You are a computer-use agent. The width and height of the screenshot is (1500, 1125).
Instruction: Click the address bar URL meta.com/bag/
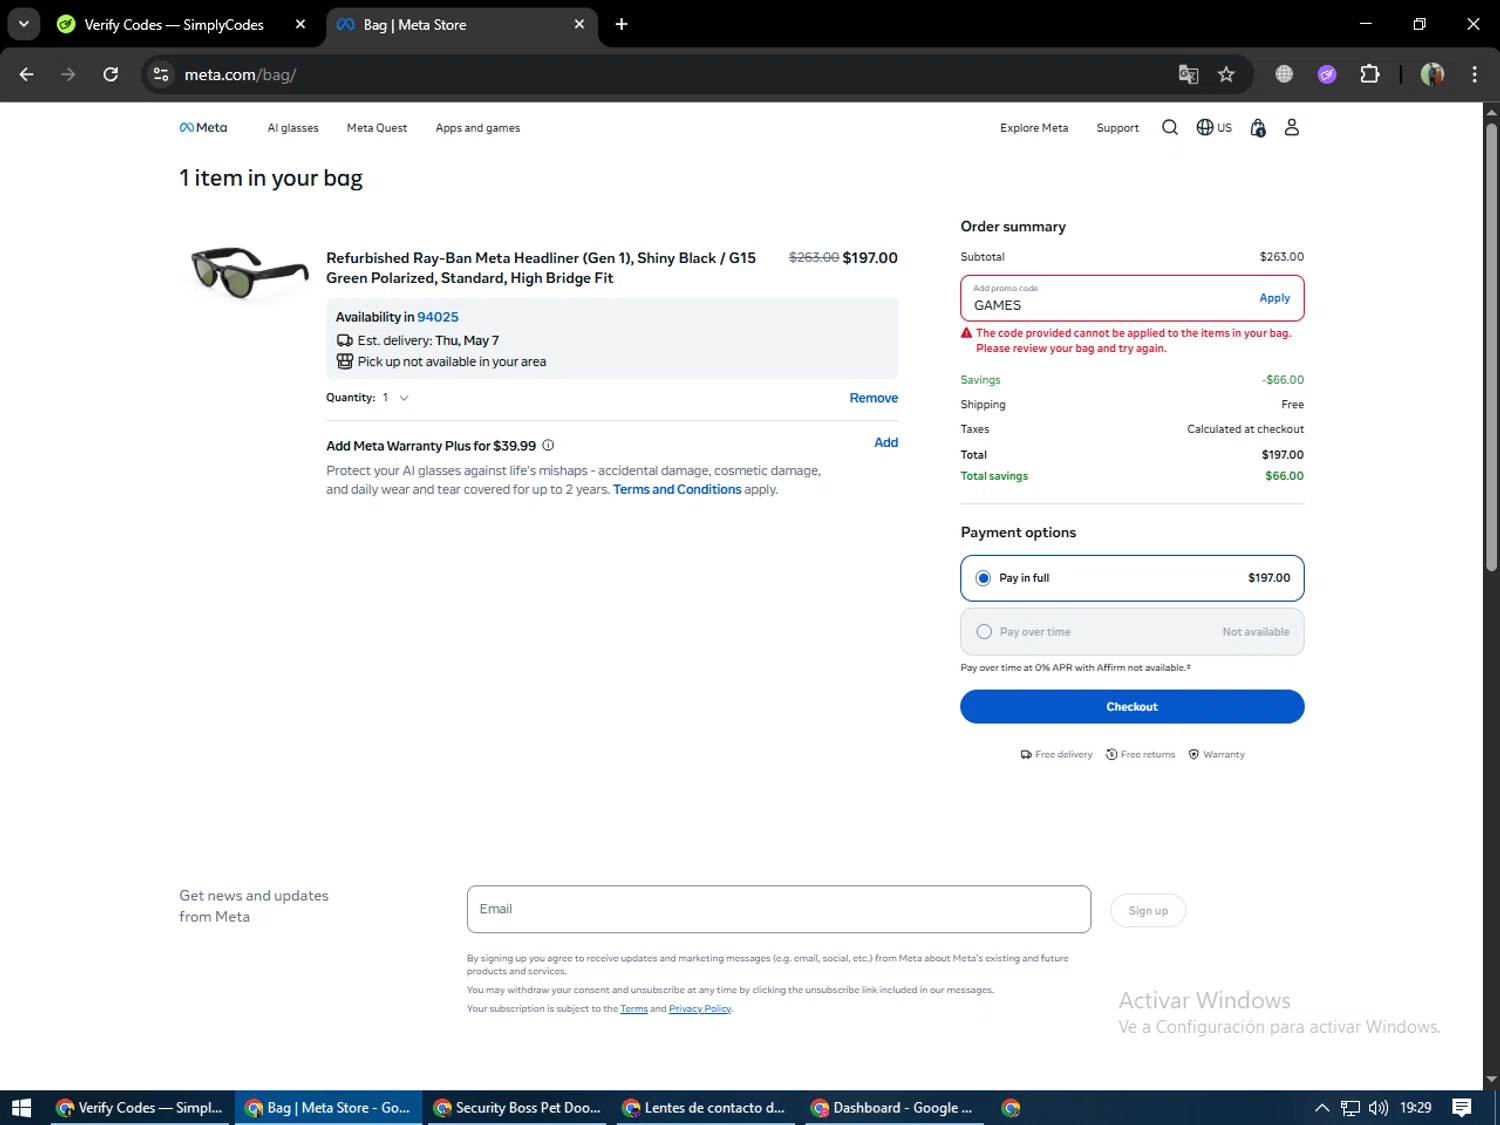(240, 74)
